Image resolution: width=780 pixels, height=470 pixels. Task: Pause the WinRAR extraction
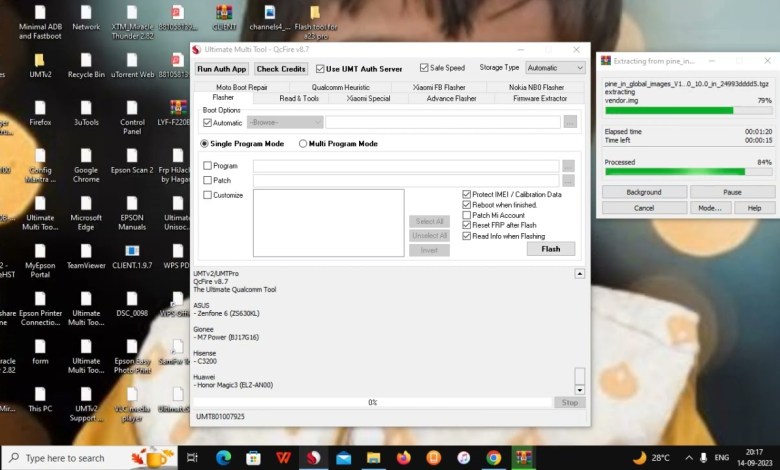coord(732,192)
